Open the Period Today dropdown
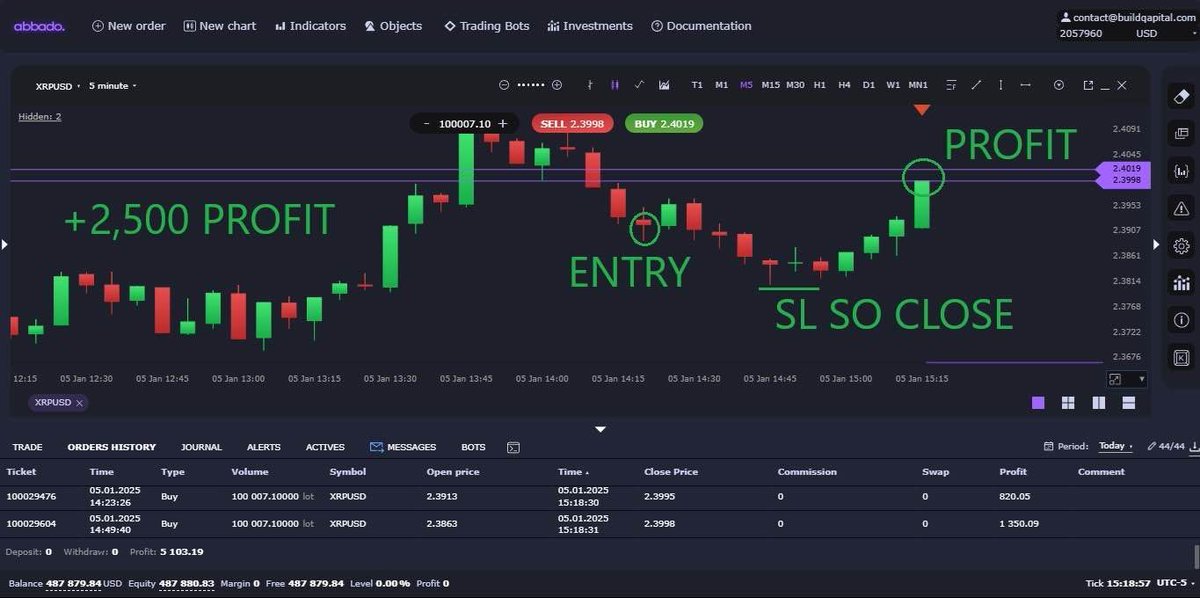1200x598 pixels. 1113,446
